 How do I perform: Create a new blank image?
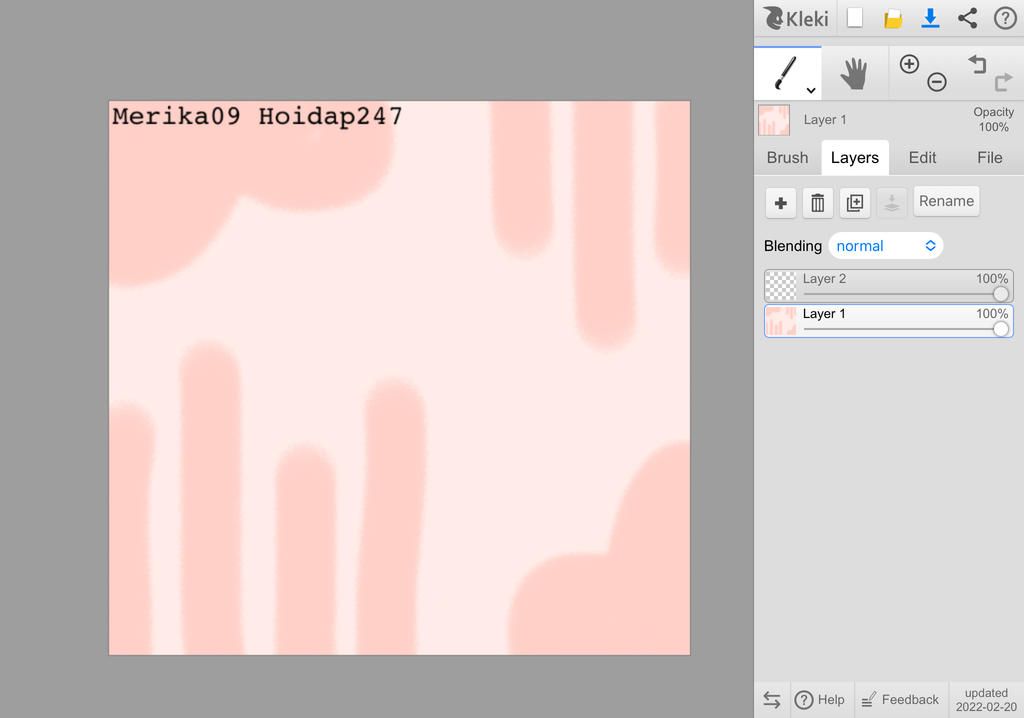tap(855, 18)
